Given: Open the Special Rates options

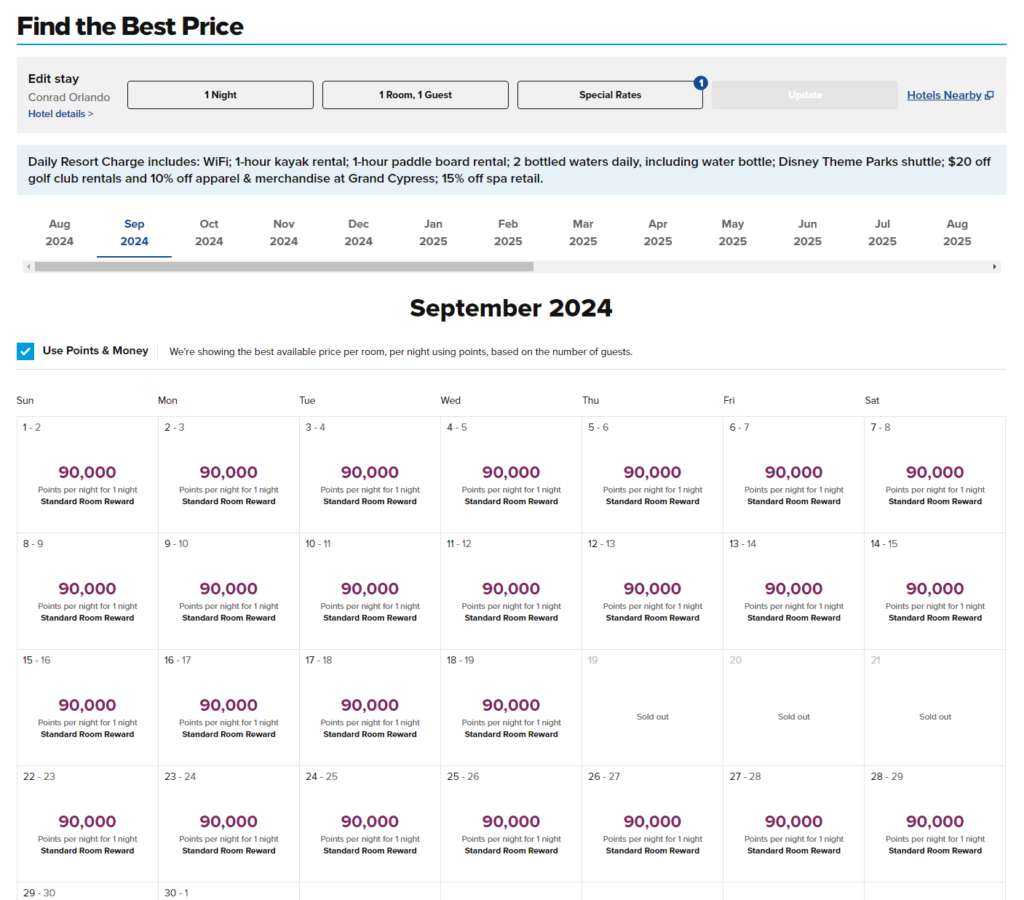Looking at the screenshot, I should (x=609, y=95).
